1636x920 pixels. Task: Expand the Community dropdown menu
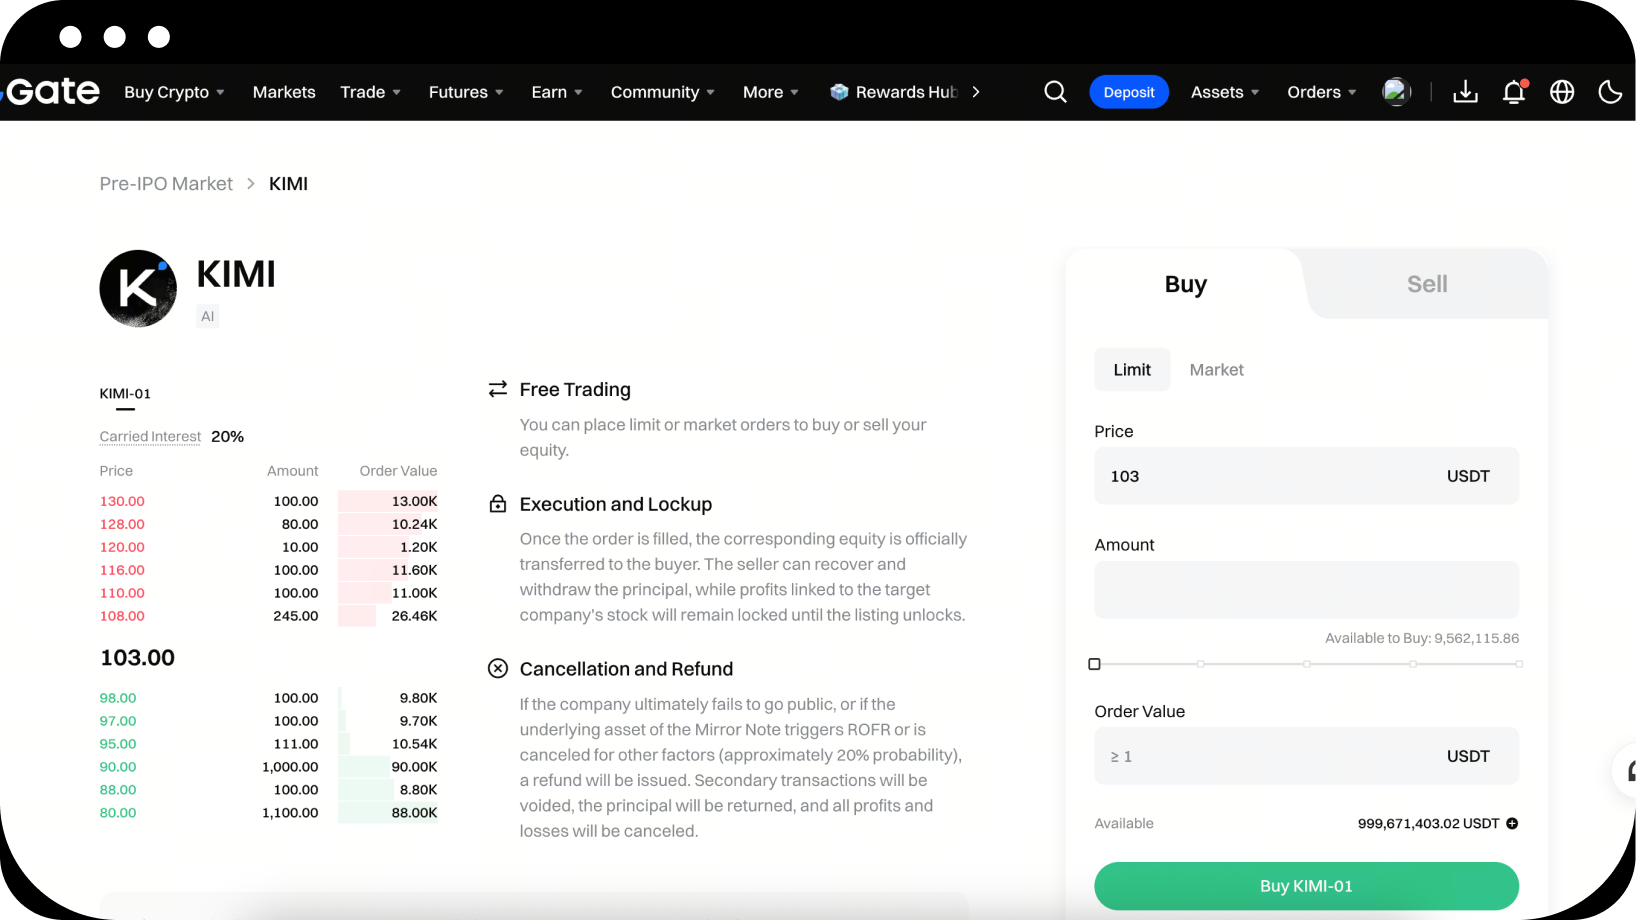click(x=663, y=92)
